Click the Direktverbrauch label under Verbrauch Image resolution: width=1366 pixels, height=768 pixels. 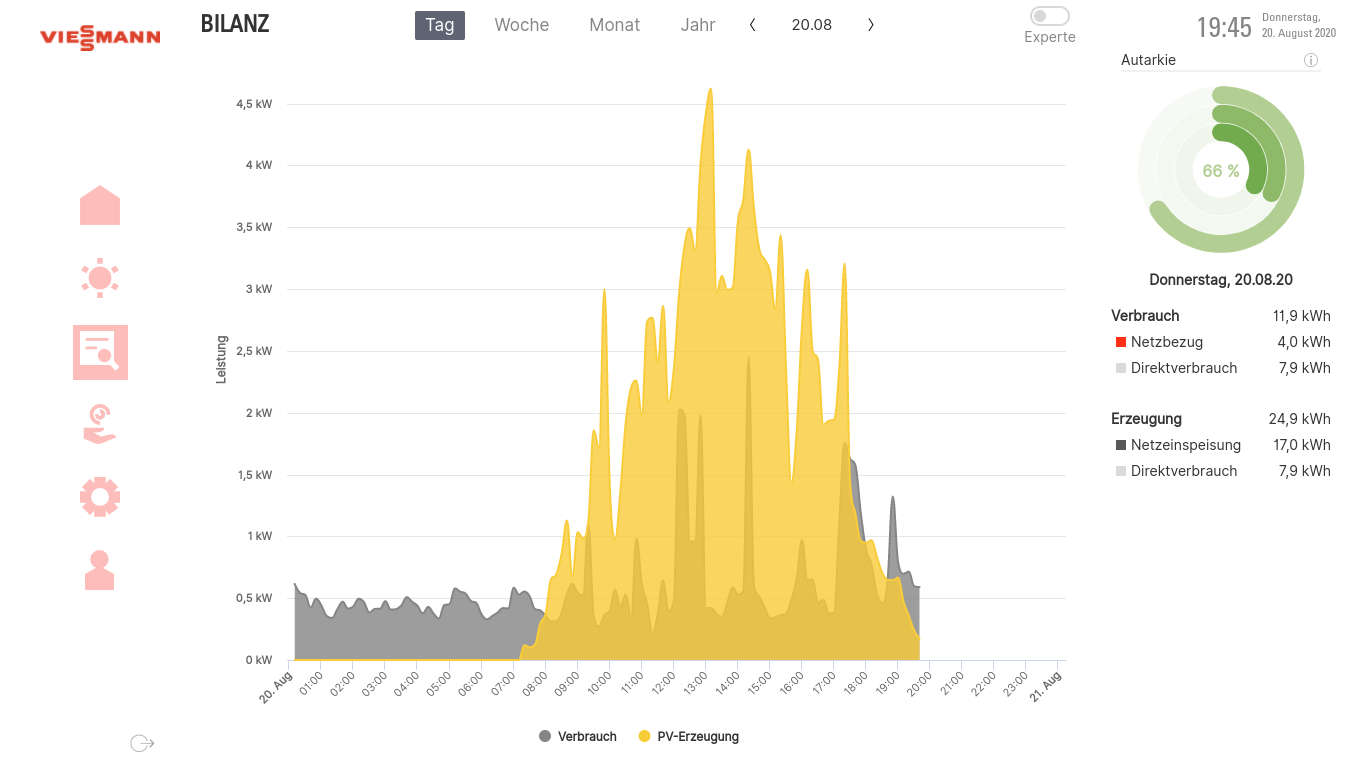click(x=1184, y=368)
